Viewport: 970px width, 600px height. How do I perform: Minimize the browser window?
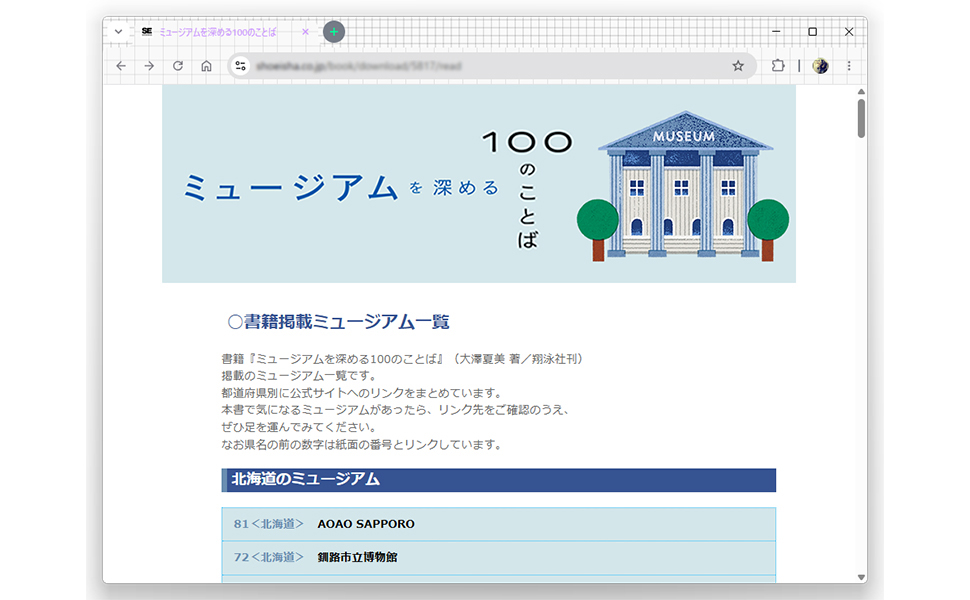pyautogui.click(x=776, y=32)
